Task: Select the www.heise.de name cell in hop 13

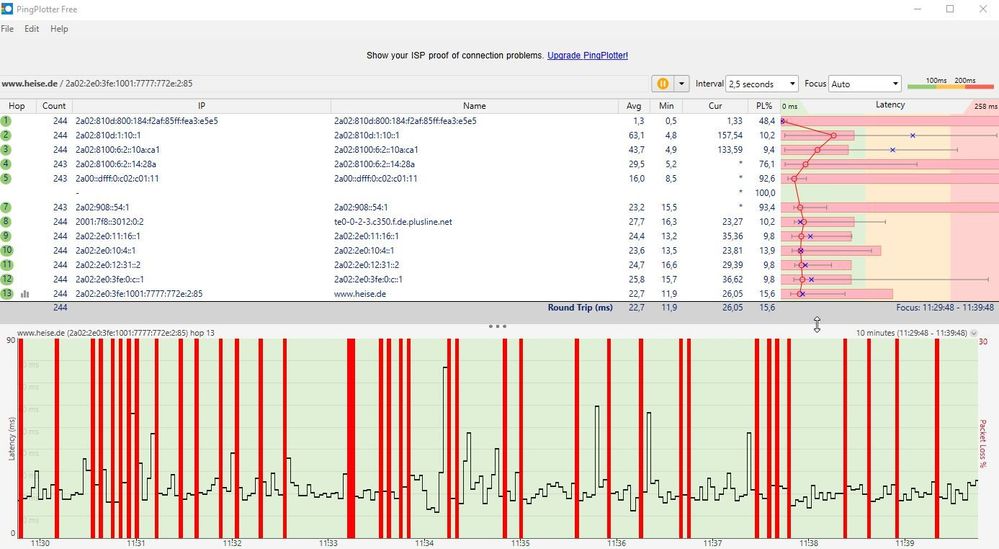Action: (360, 294)
